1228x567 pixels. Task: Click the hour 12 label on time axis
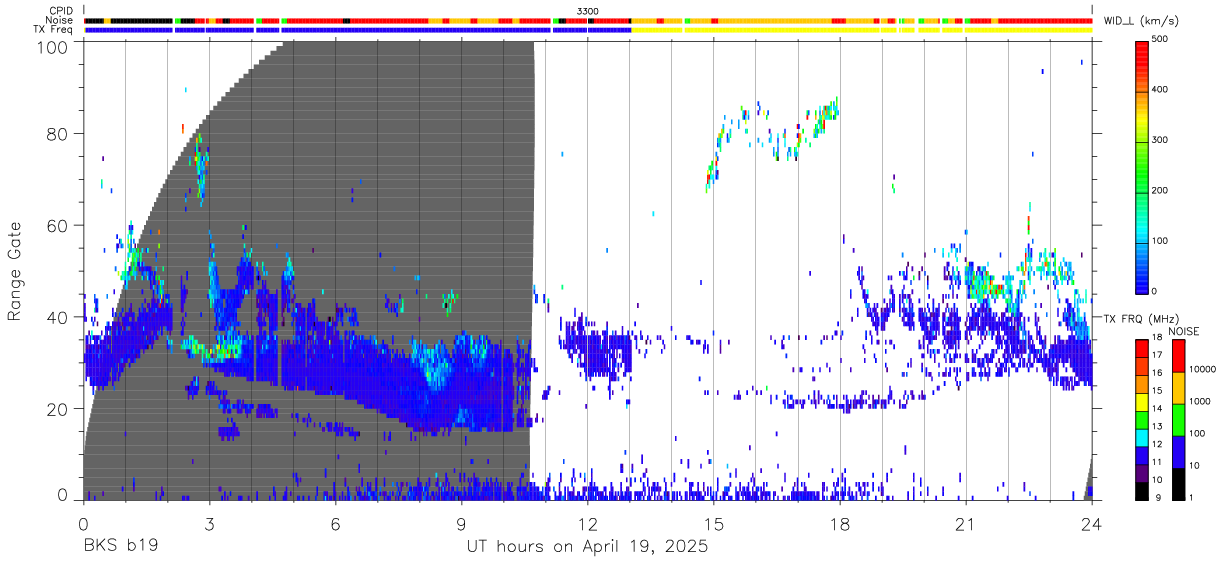[587, 522]
